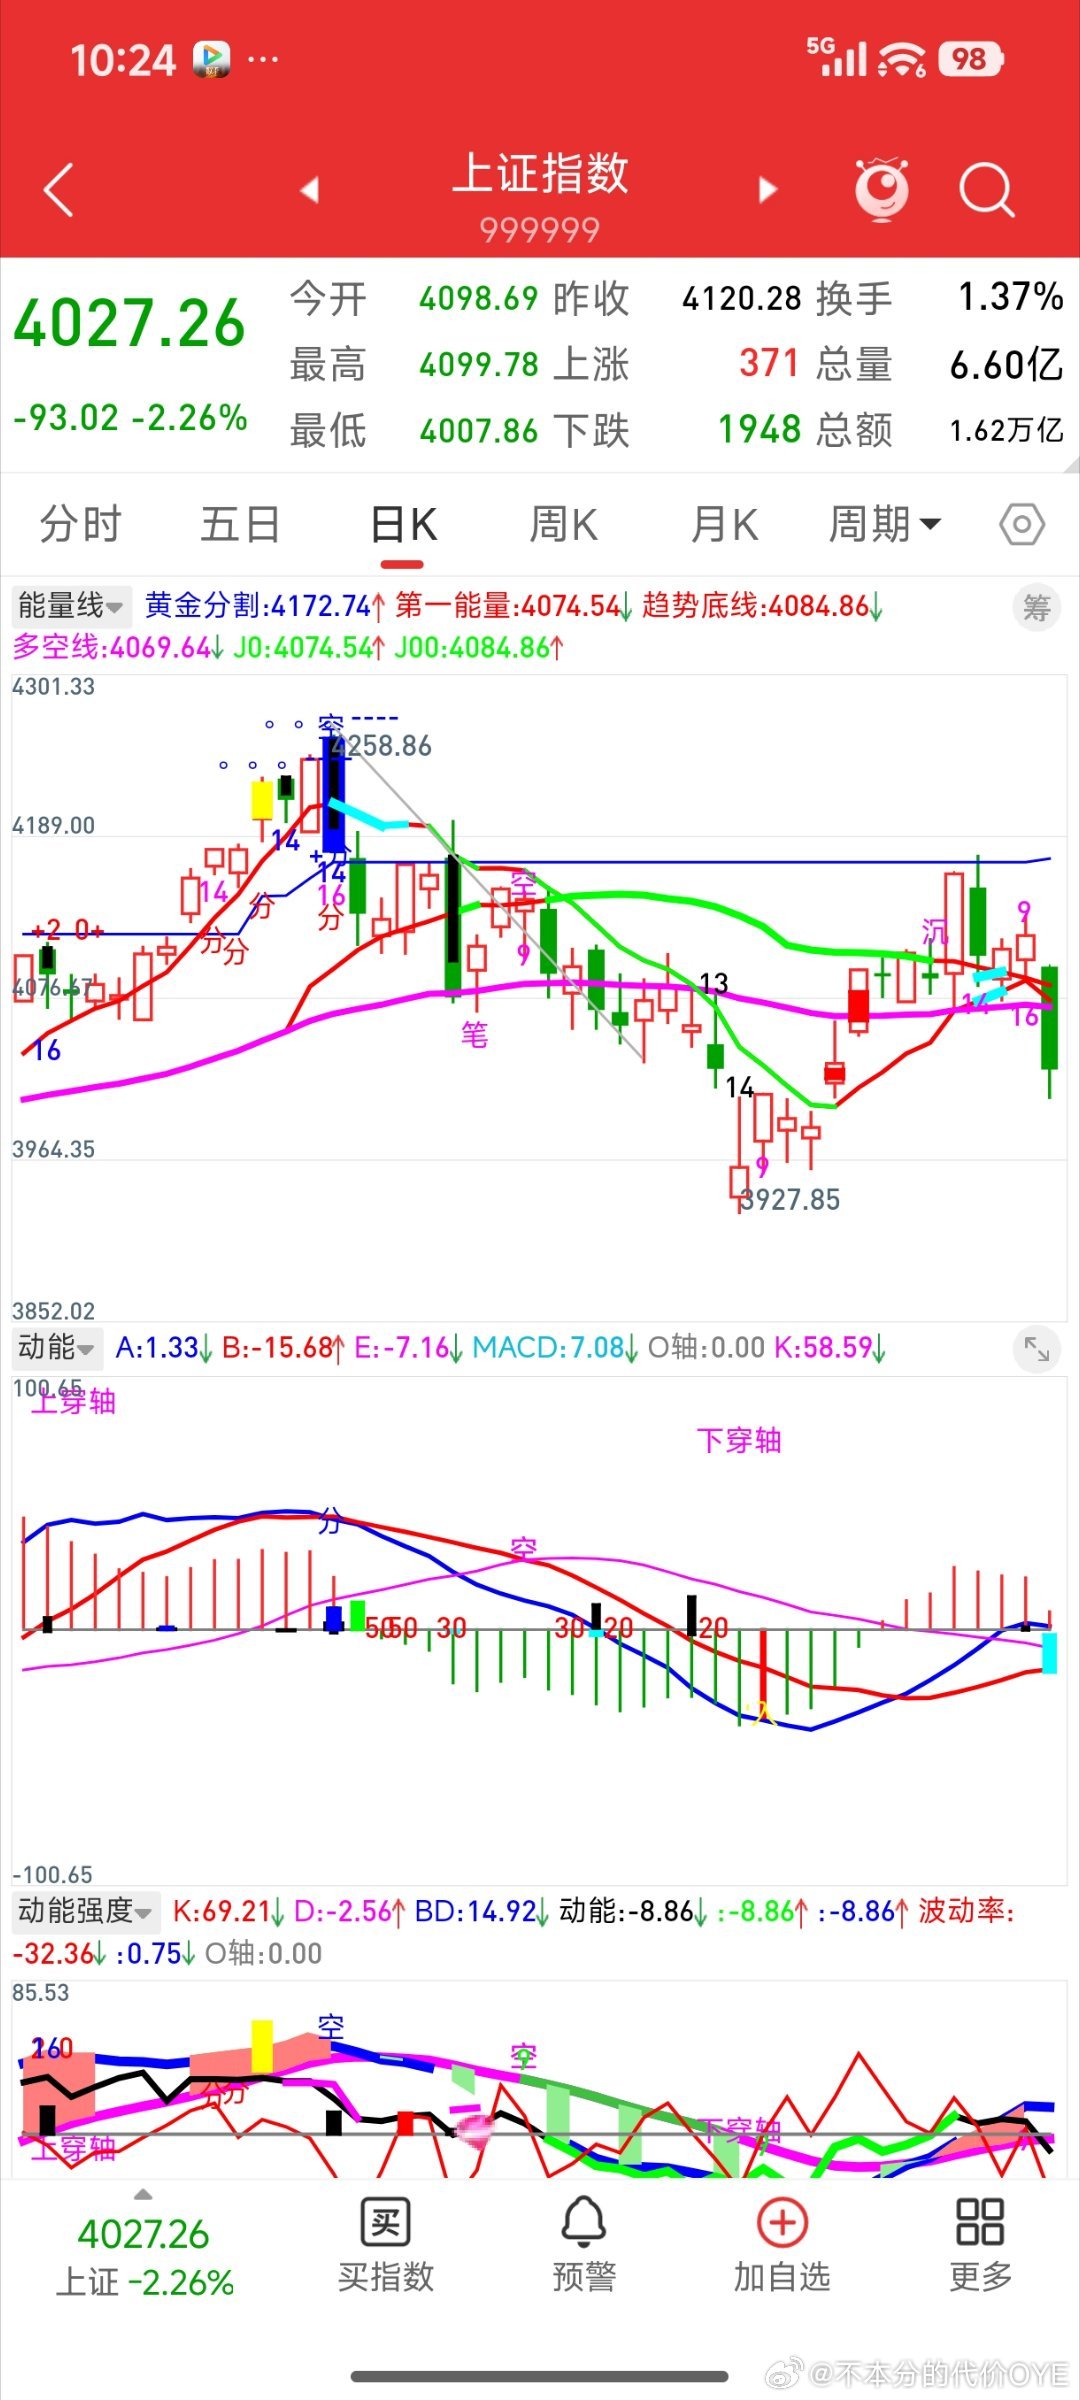Screen dimensions: 1080x2400
Task: Tap 第一能量:4074.54 indicator label
Action: click(x=513, y=606)
